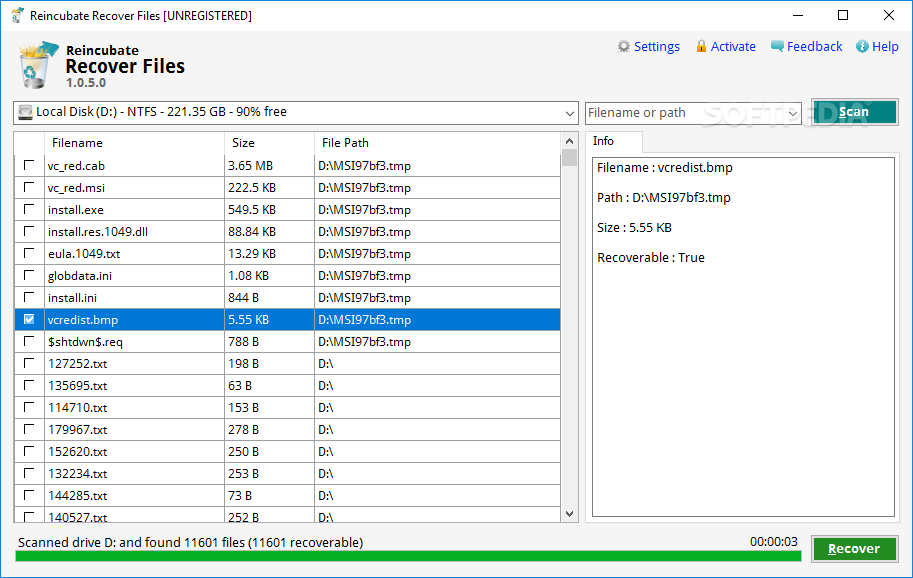
Task: Maximize the Recover Files window
Action: tap(843, 16)
